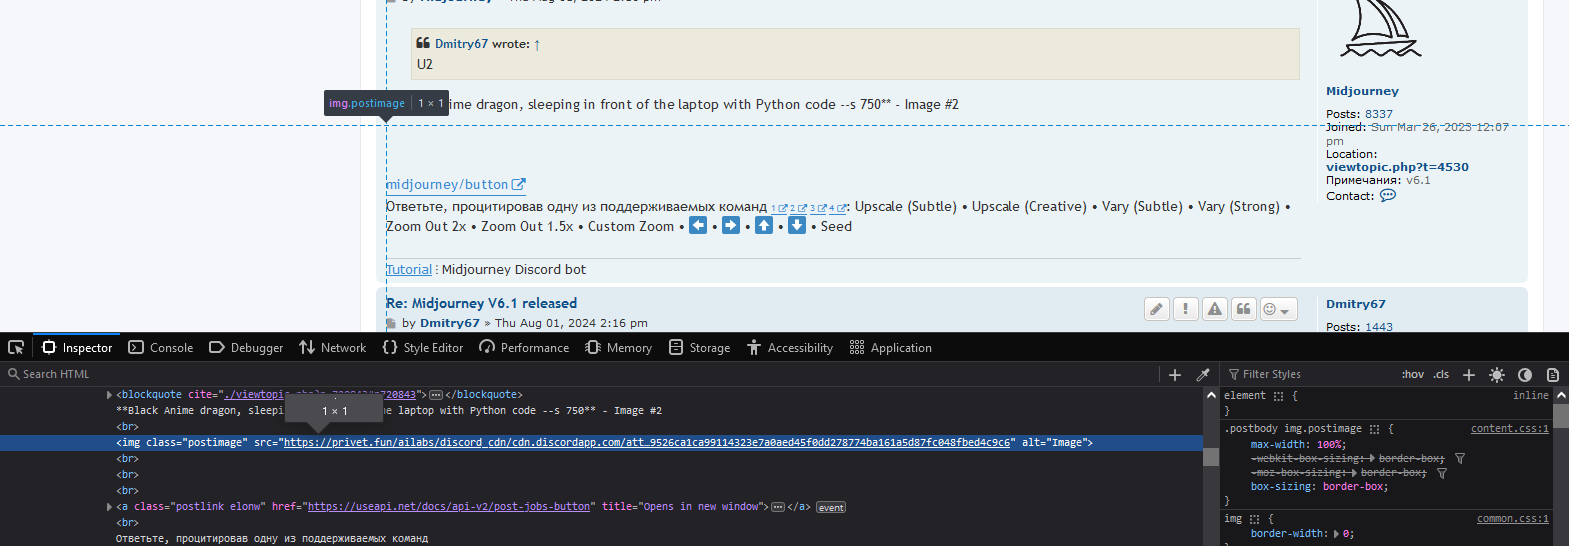Image resolution: width=1569 pixels, height=546 pixels.
Task: Focus the Search HTML field
Action: [580, 374]
